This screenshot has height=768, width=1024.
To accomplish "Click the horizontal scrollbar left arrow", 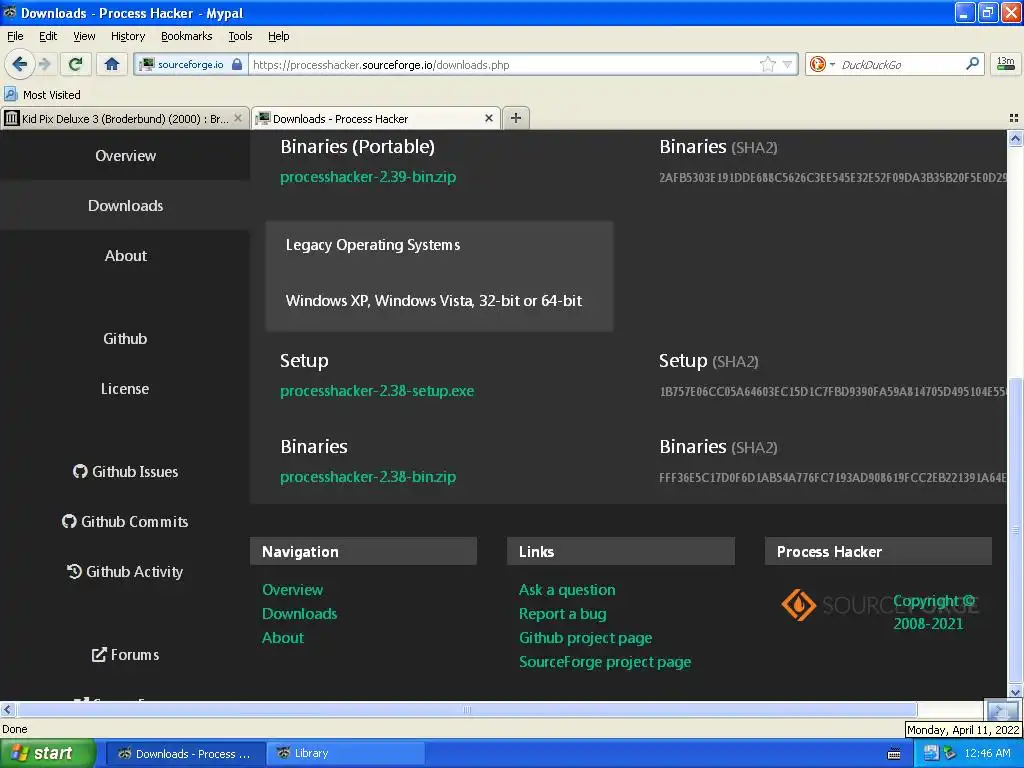I will coord(7,709).
